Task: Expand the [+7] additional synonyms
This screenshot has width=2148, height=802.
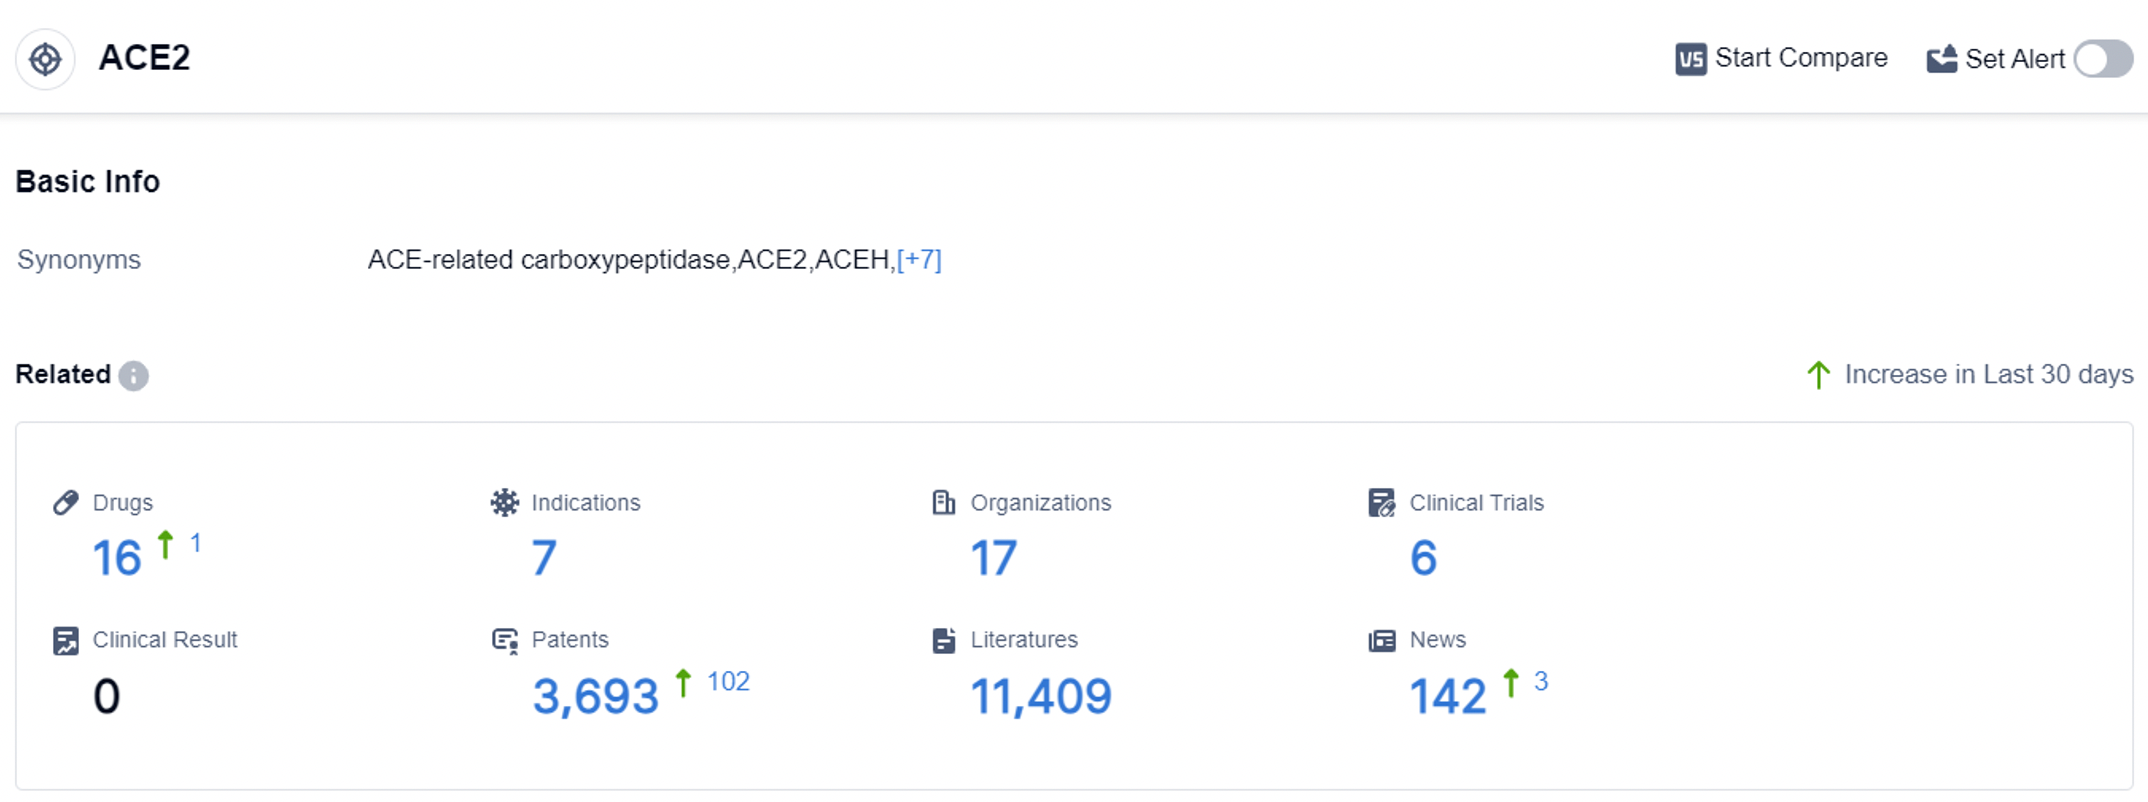Action: 919,260
